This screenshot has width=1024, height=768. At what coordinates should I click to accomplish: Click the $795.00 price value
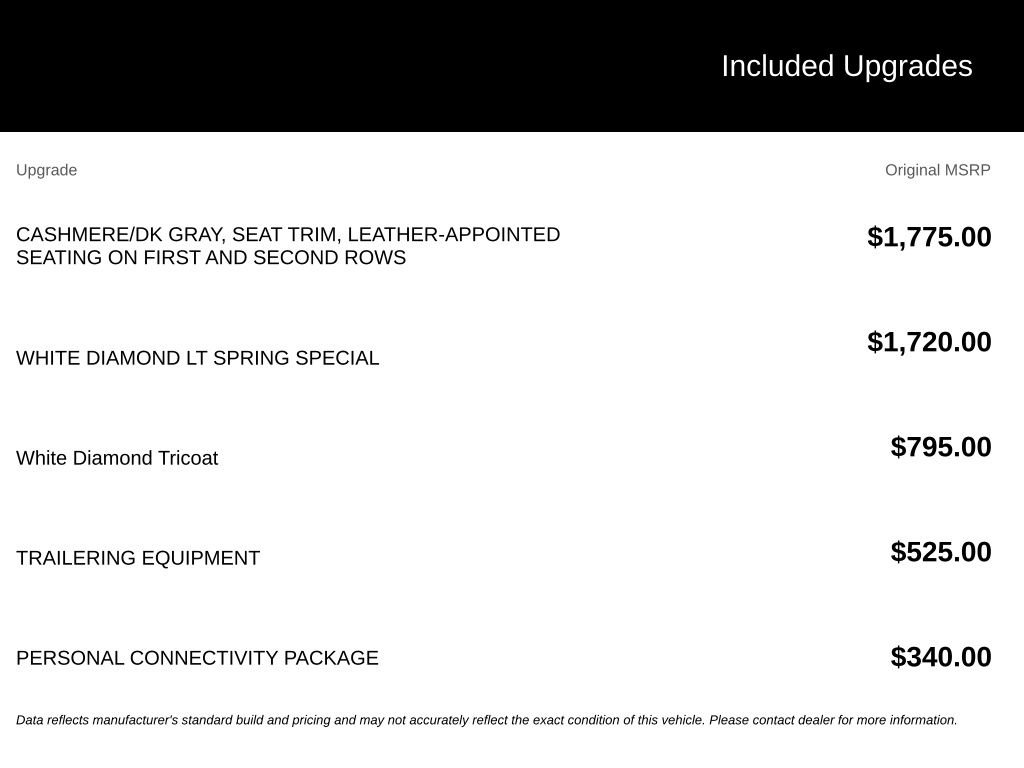[x=940, y=447]
